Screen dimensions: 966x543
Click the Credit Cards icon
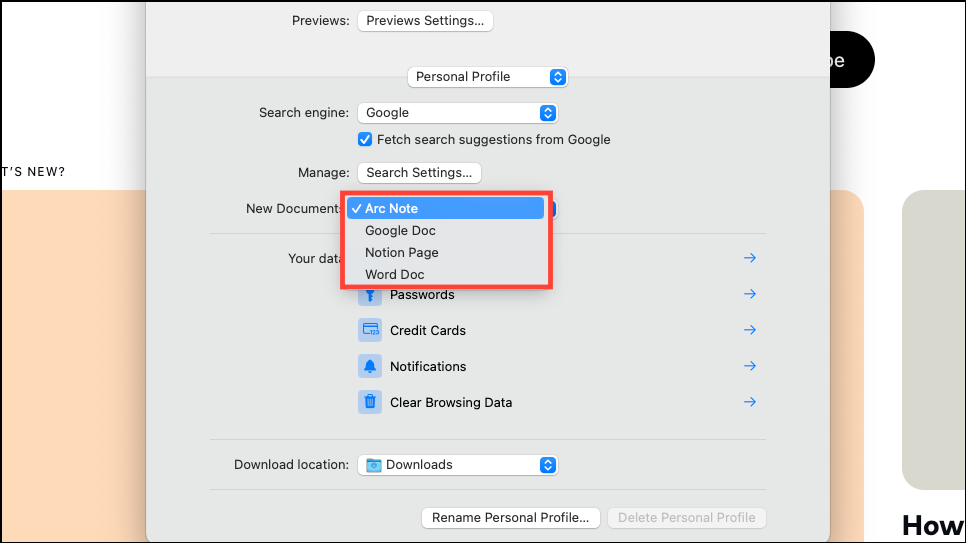(x=370, y=330)
